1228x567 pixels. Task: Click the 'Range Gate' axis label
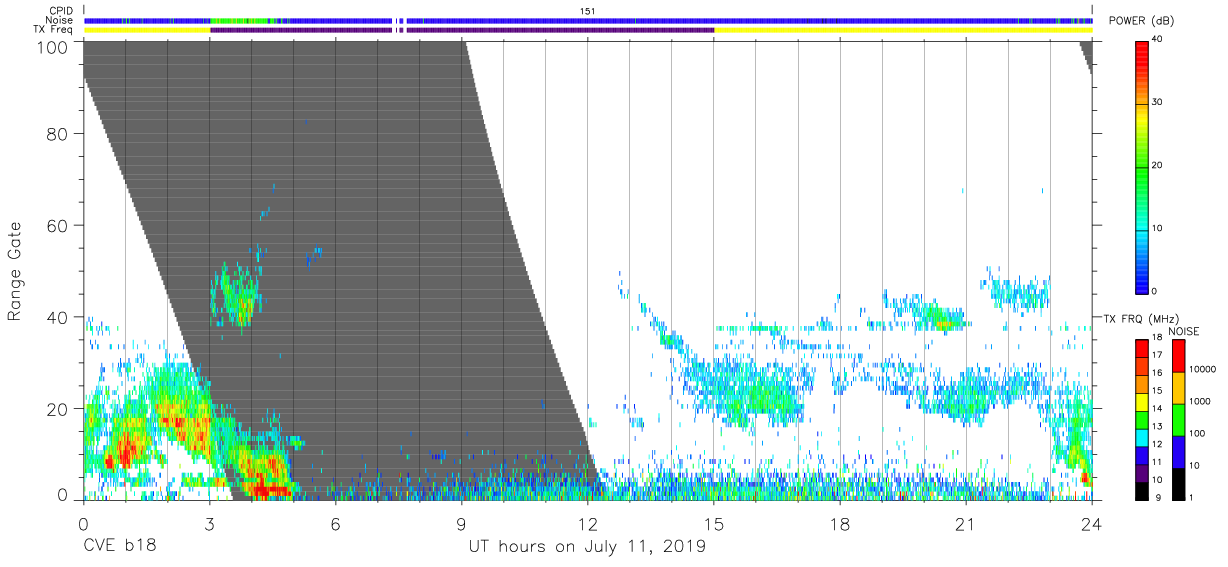click(15, 272)
